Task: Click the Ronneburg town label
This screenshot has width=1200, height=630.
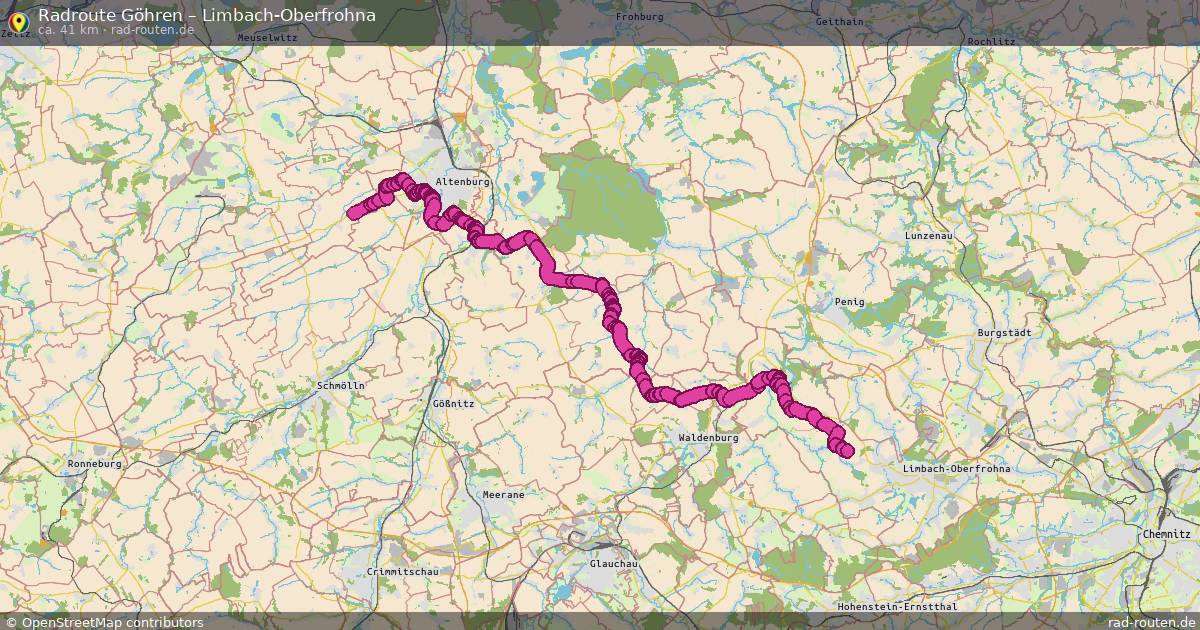Action: [x=94, y=464]
